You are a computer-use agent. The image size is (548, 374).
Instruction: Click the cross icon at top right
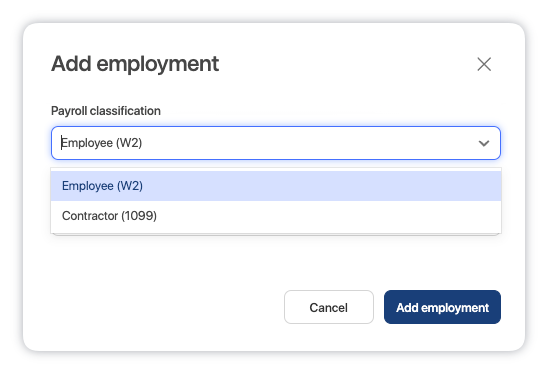[484, 64]
